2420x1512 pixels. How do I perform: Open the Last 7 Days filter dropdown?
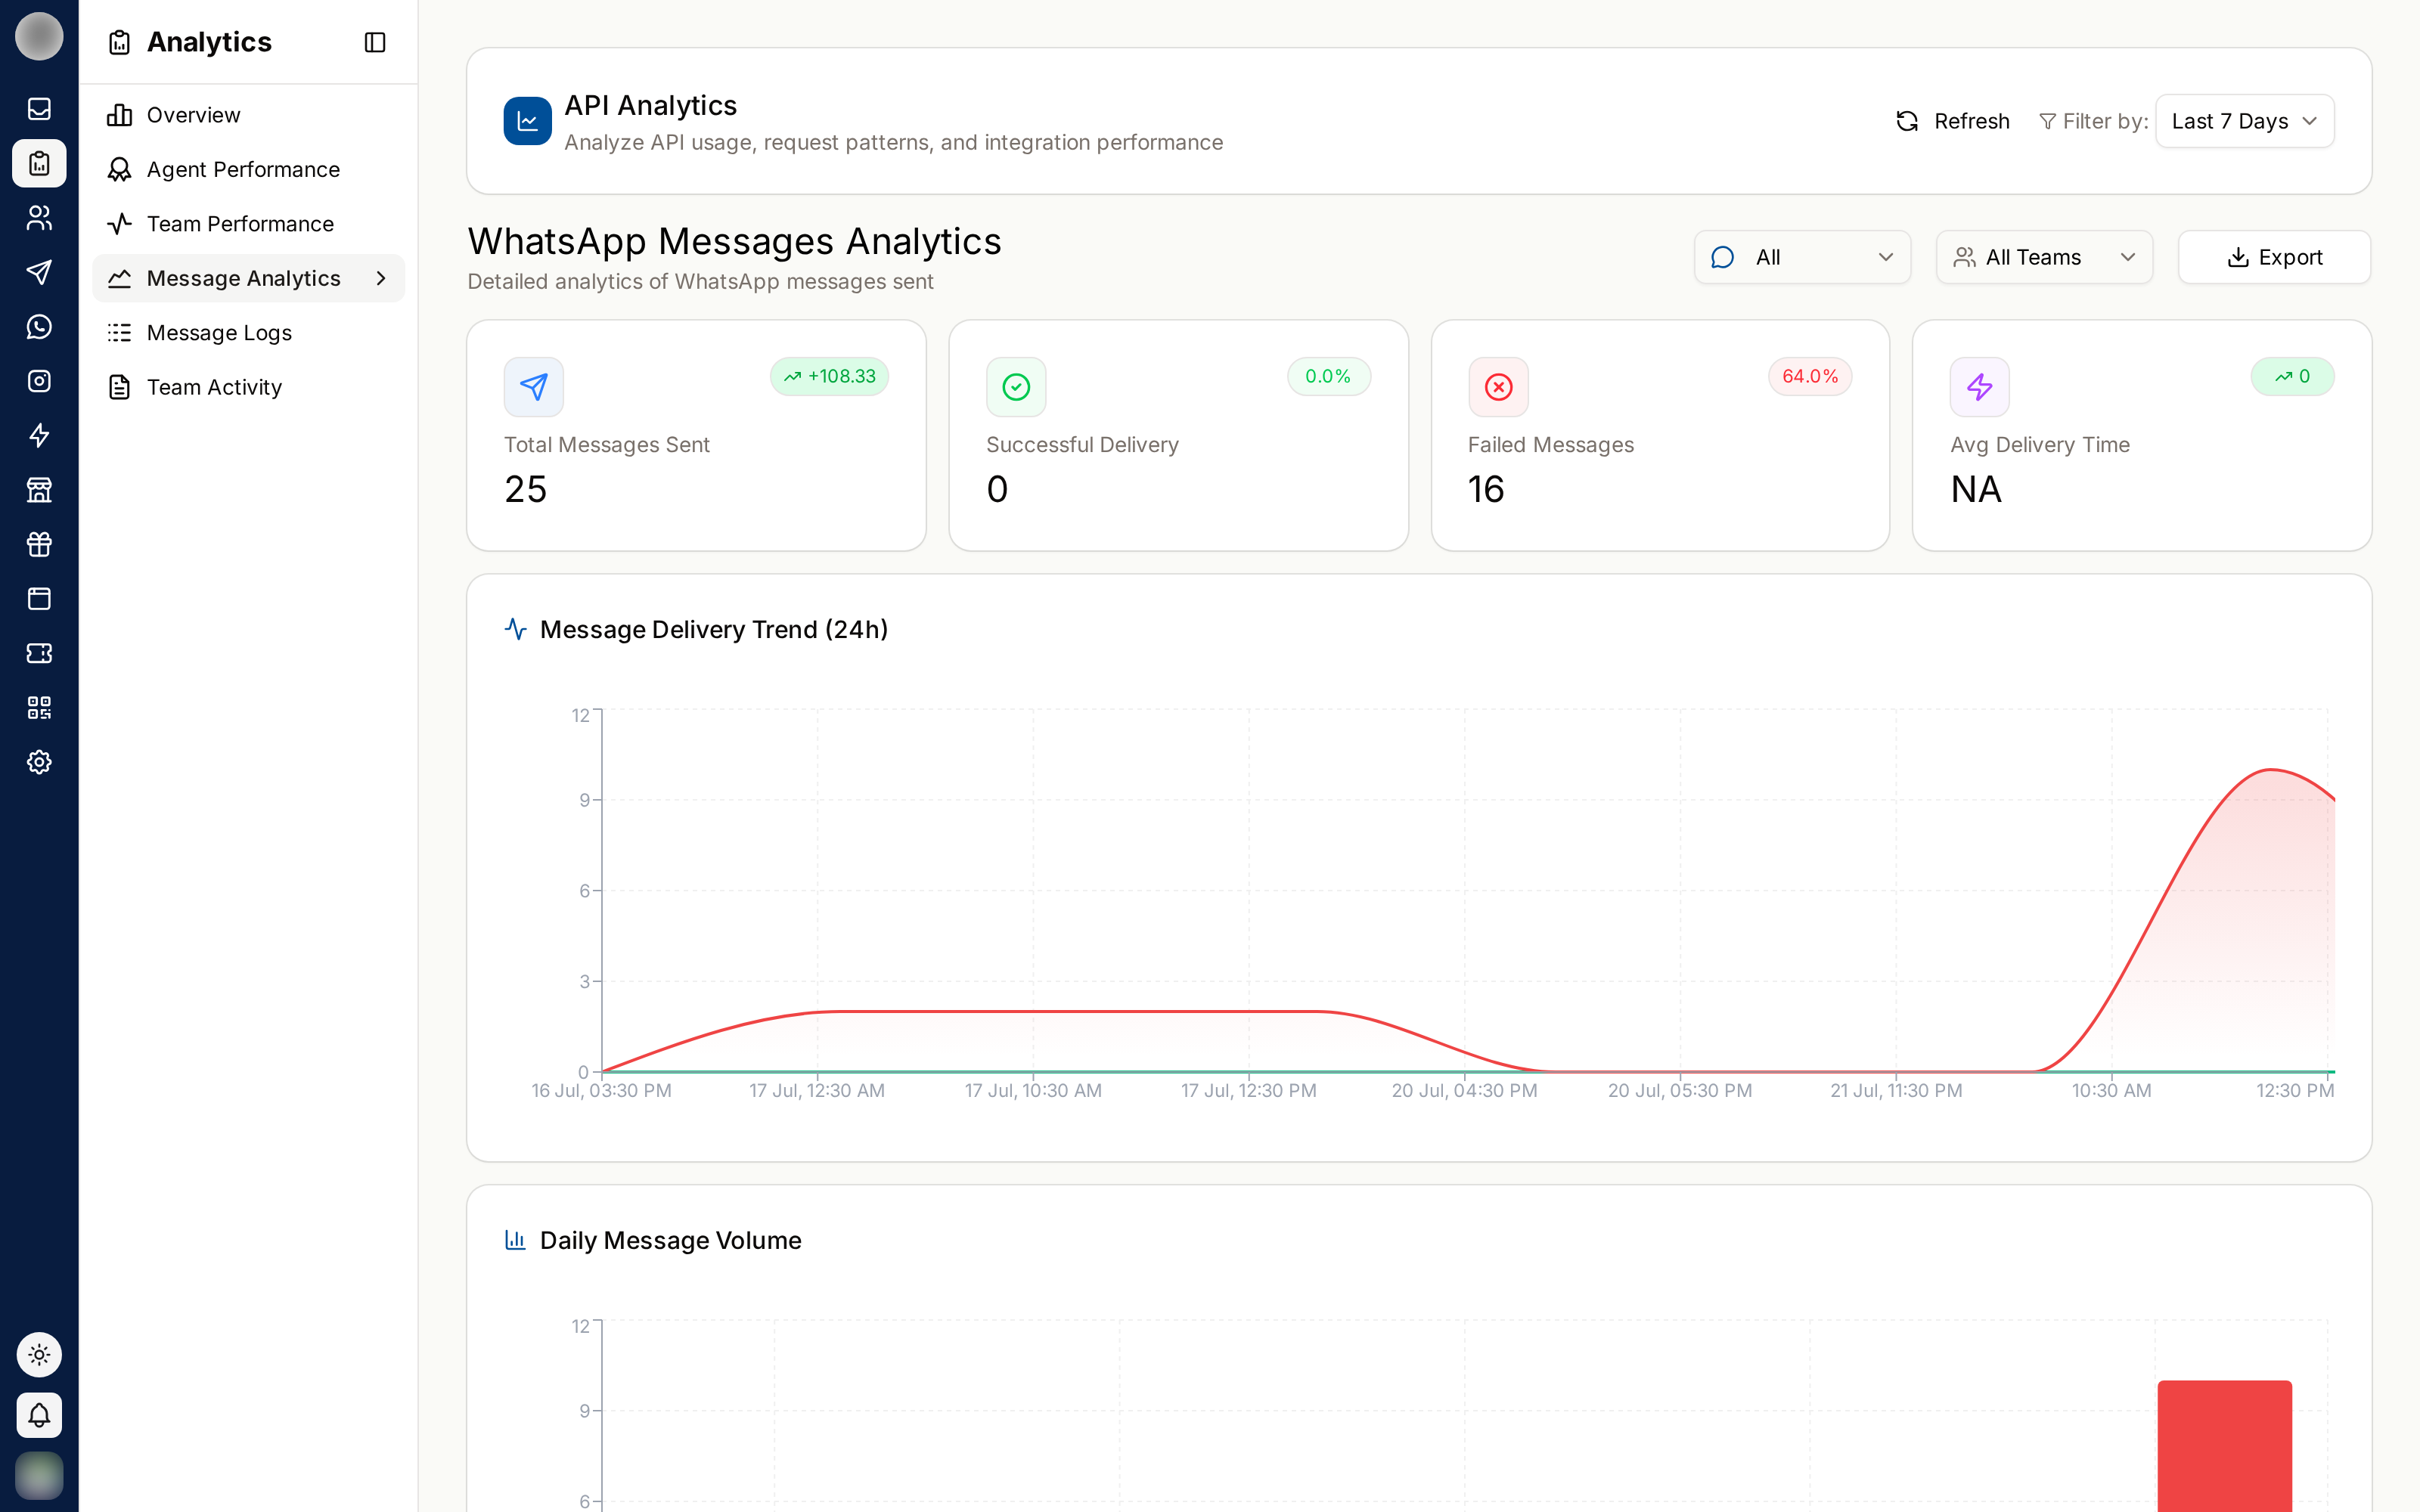2244,121
